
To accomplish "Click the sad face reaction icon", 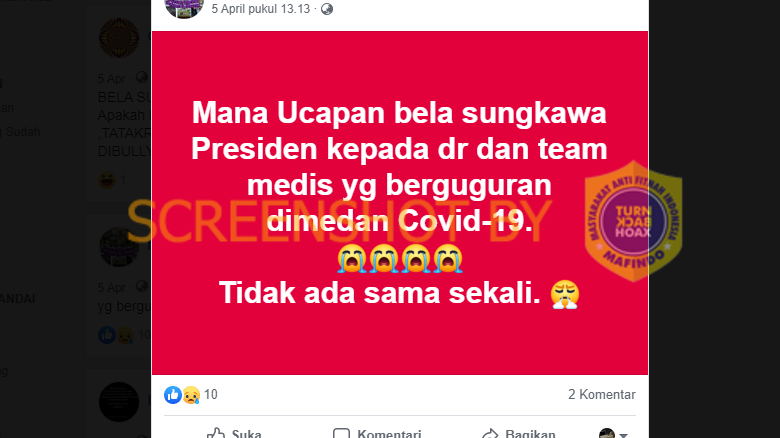I will (x=191, y=395).
